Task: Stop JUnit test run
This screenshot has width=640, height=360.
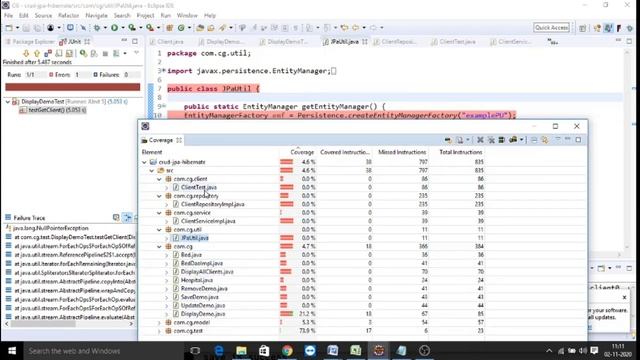Action: click(105, 53)
